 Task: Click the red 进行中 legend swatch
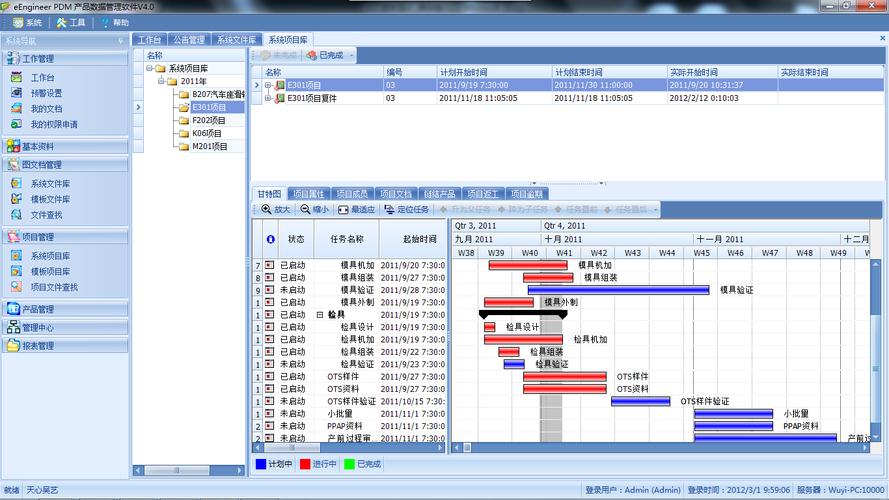[305, 464]
